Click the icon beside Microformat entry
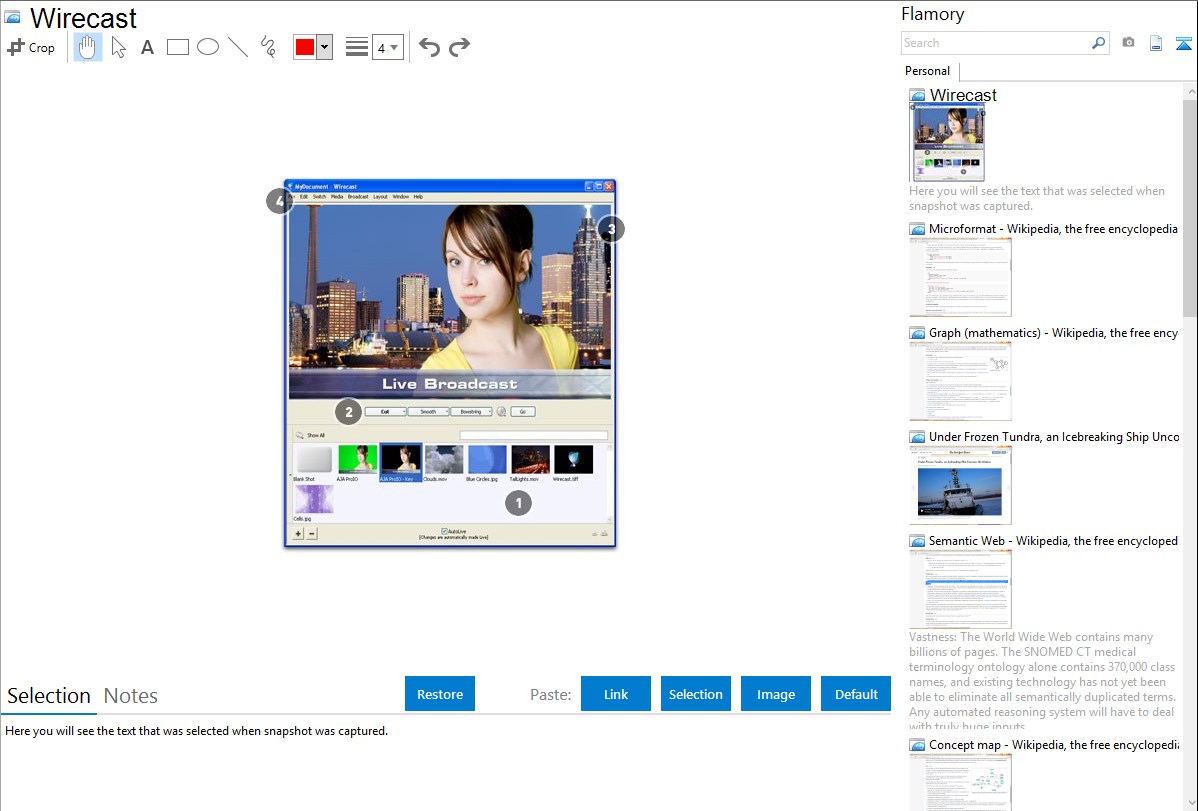Screen dimensions: 1198x811 click(x=917, y=229)
